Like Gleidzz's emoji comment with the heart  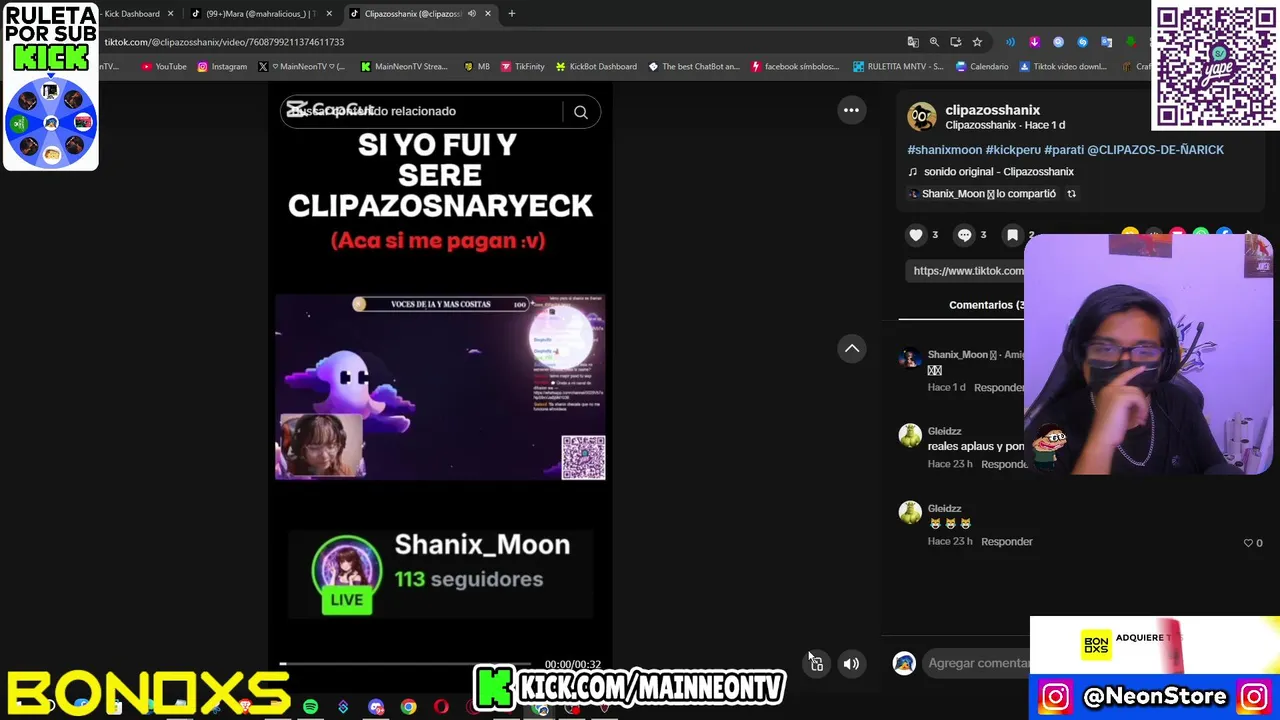[x=1248, y=543]
